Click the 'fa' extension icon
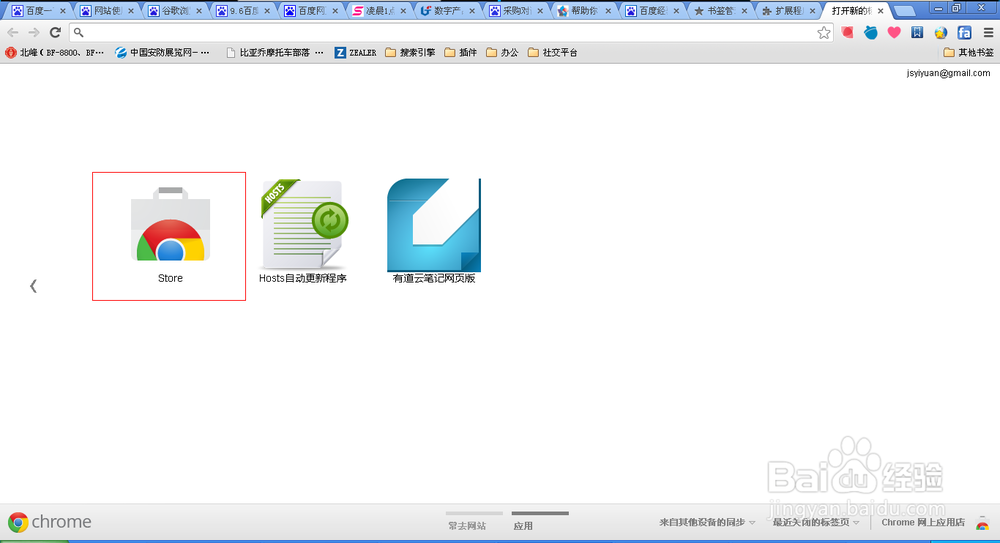Screen dimensions: 1000x543 [964, 33]
